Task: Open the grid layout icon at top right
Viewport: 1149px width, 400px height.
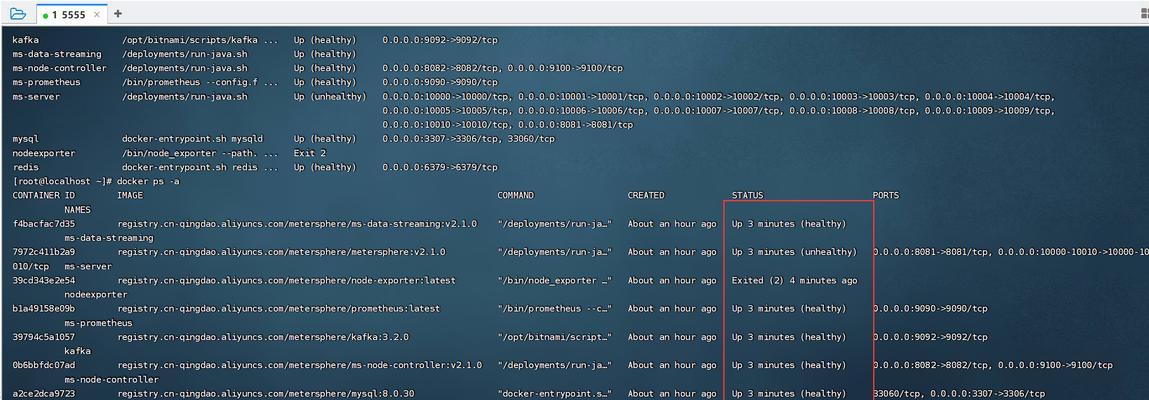Action: point(1145,14)
